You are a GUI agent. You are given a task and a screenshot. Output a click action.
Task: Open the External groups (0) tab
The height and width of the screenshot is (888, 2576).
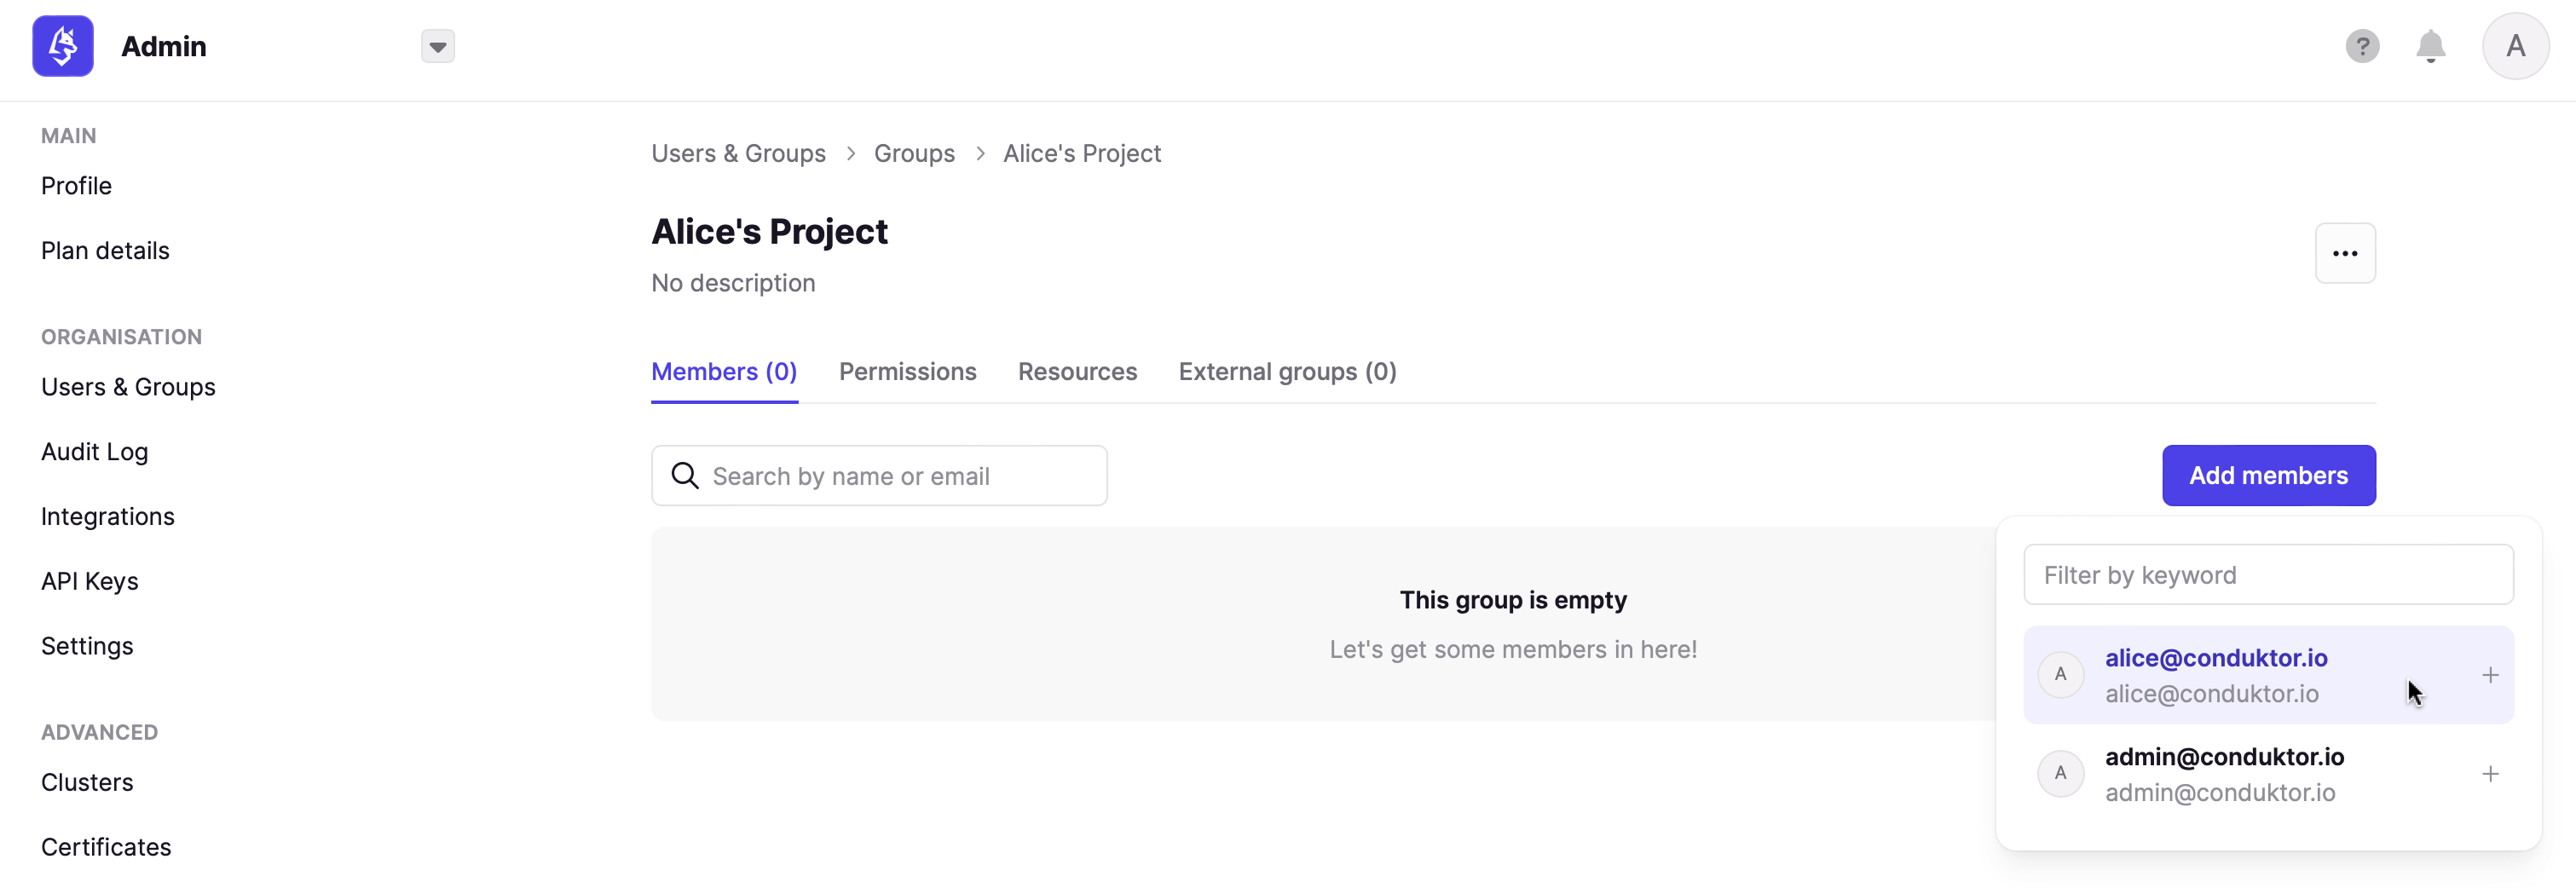click(1287, 372)
